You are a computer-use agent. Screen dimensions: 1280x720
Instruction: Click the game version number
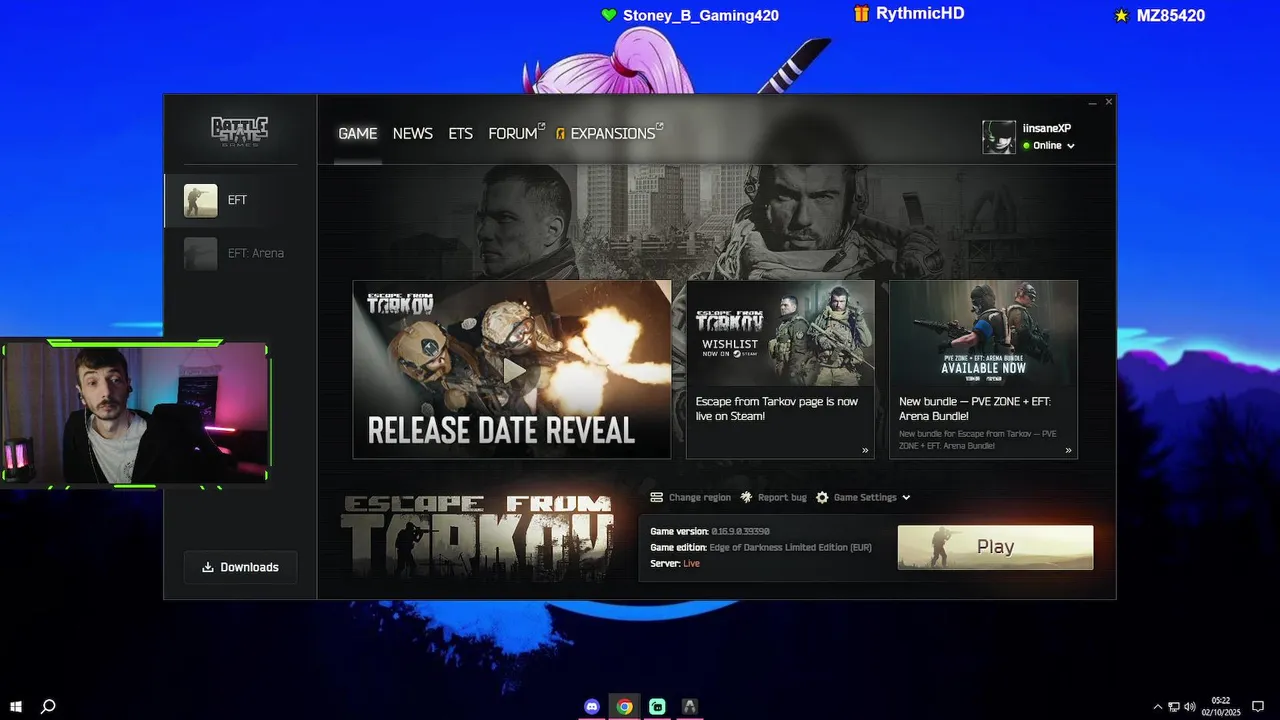740,531
